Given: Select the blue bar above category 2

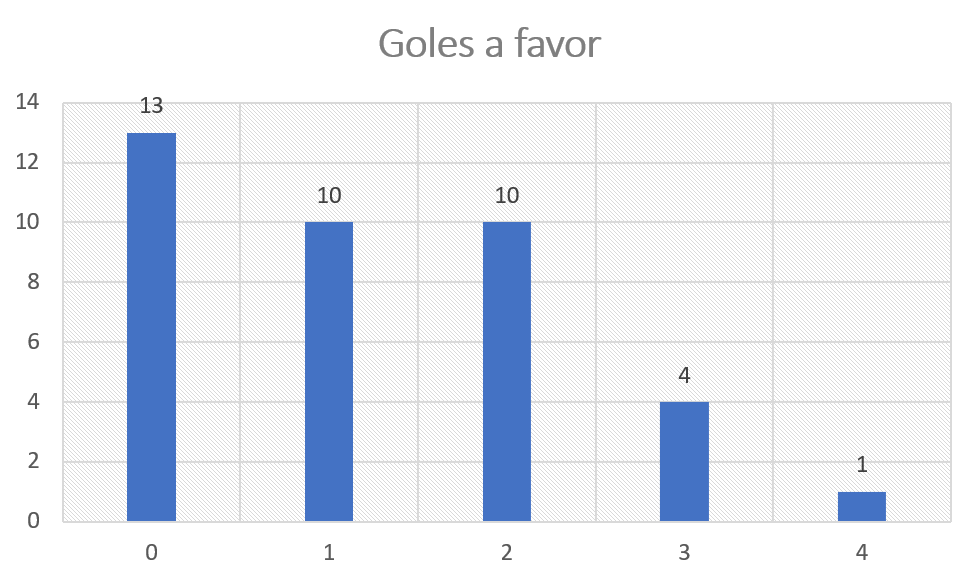Looking at the screenshot, I should click(x=507, y=371).
